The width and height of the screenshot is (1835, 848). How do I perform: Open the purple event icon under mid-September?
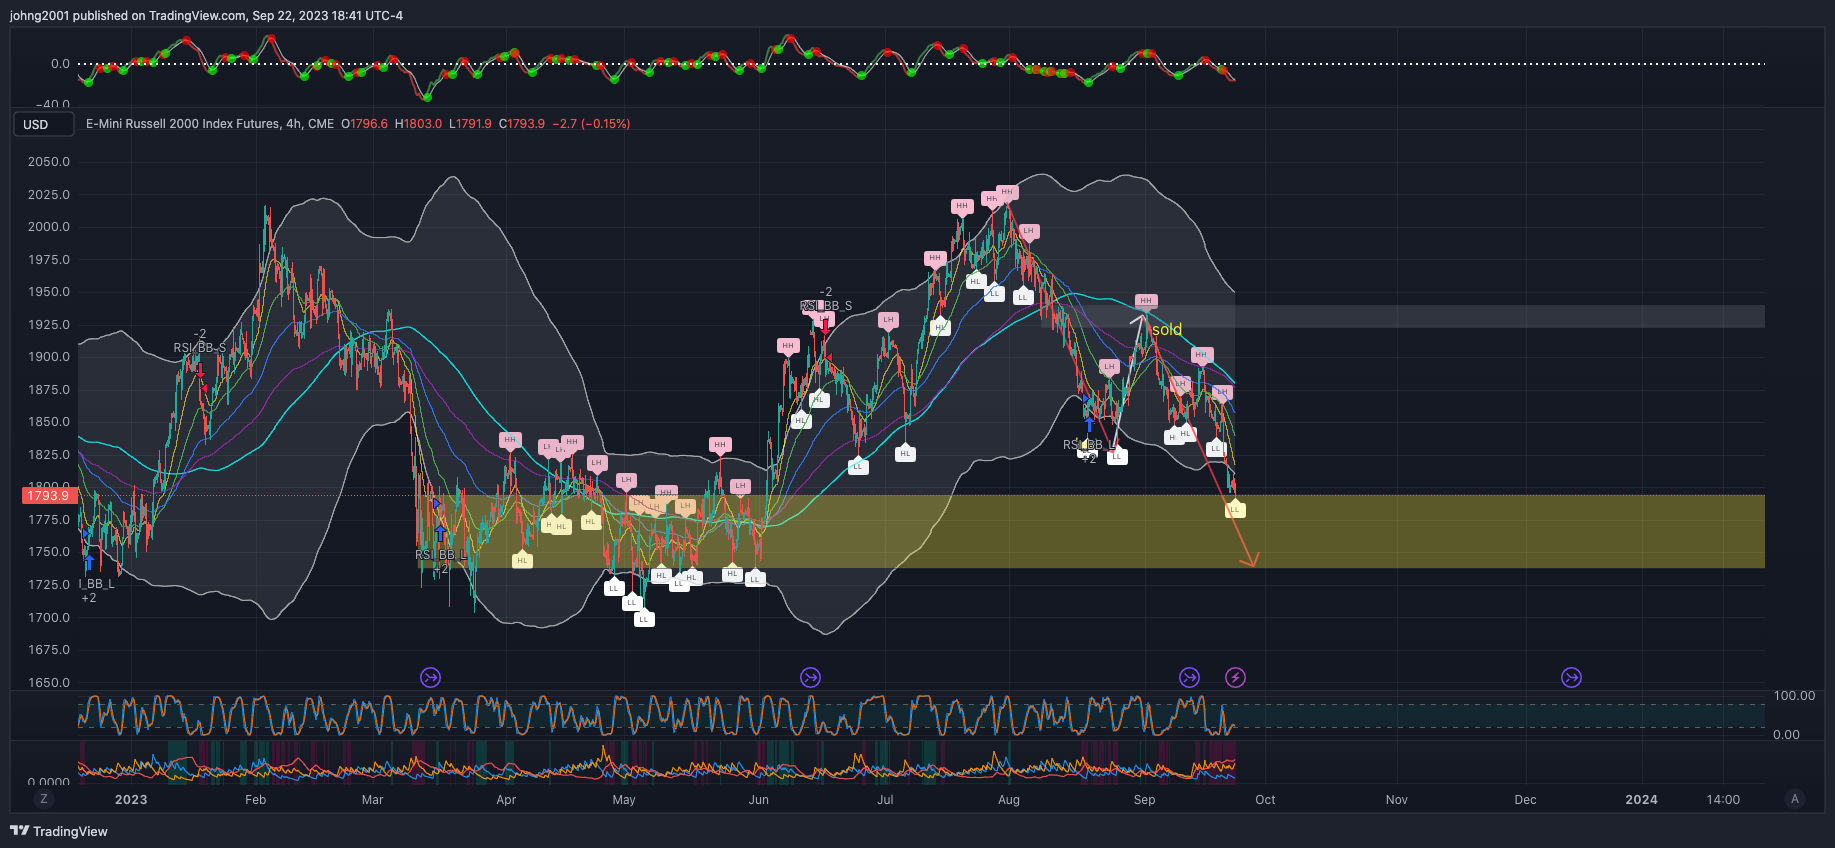(1189, 678)
